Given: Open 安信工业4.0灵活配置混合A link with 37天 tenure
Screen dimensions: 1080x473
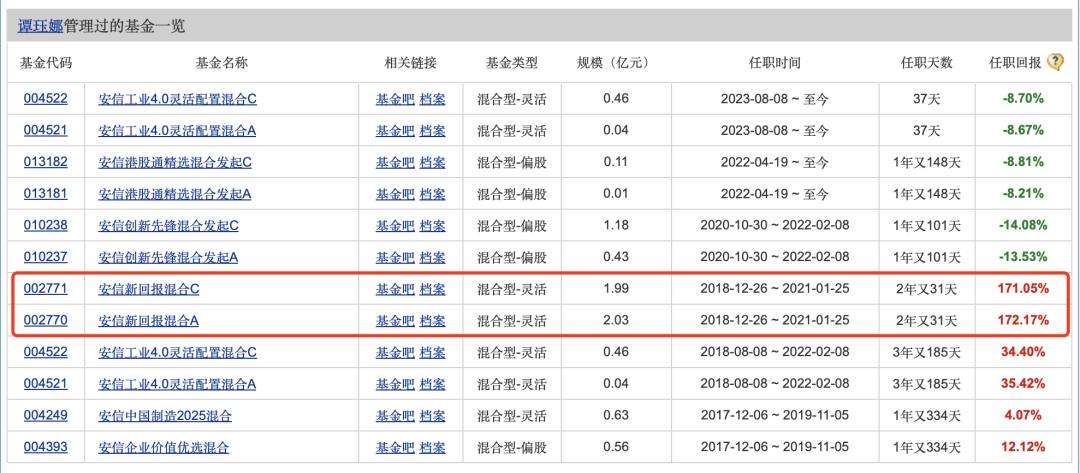Looking at the screenshot, I should click(177, 130).
